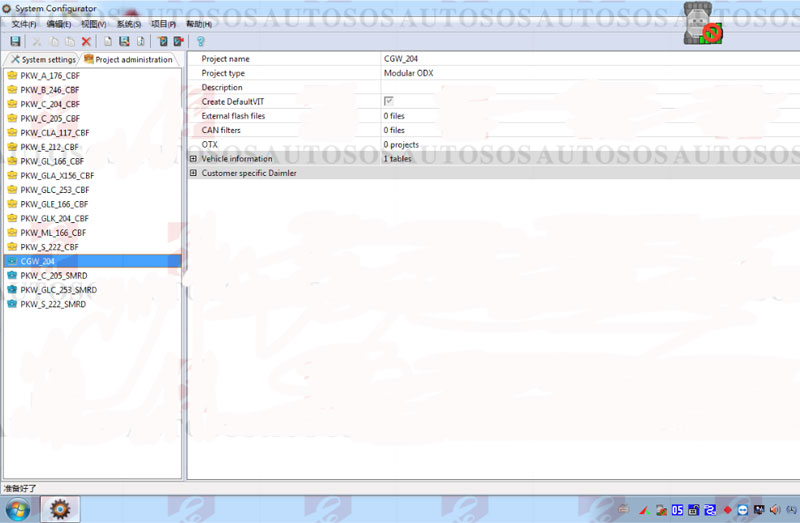Screen dimensions: 800x523
Task: Select project PKW_GL_166_CBF
Action: click(x=52, y=161)
